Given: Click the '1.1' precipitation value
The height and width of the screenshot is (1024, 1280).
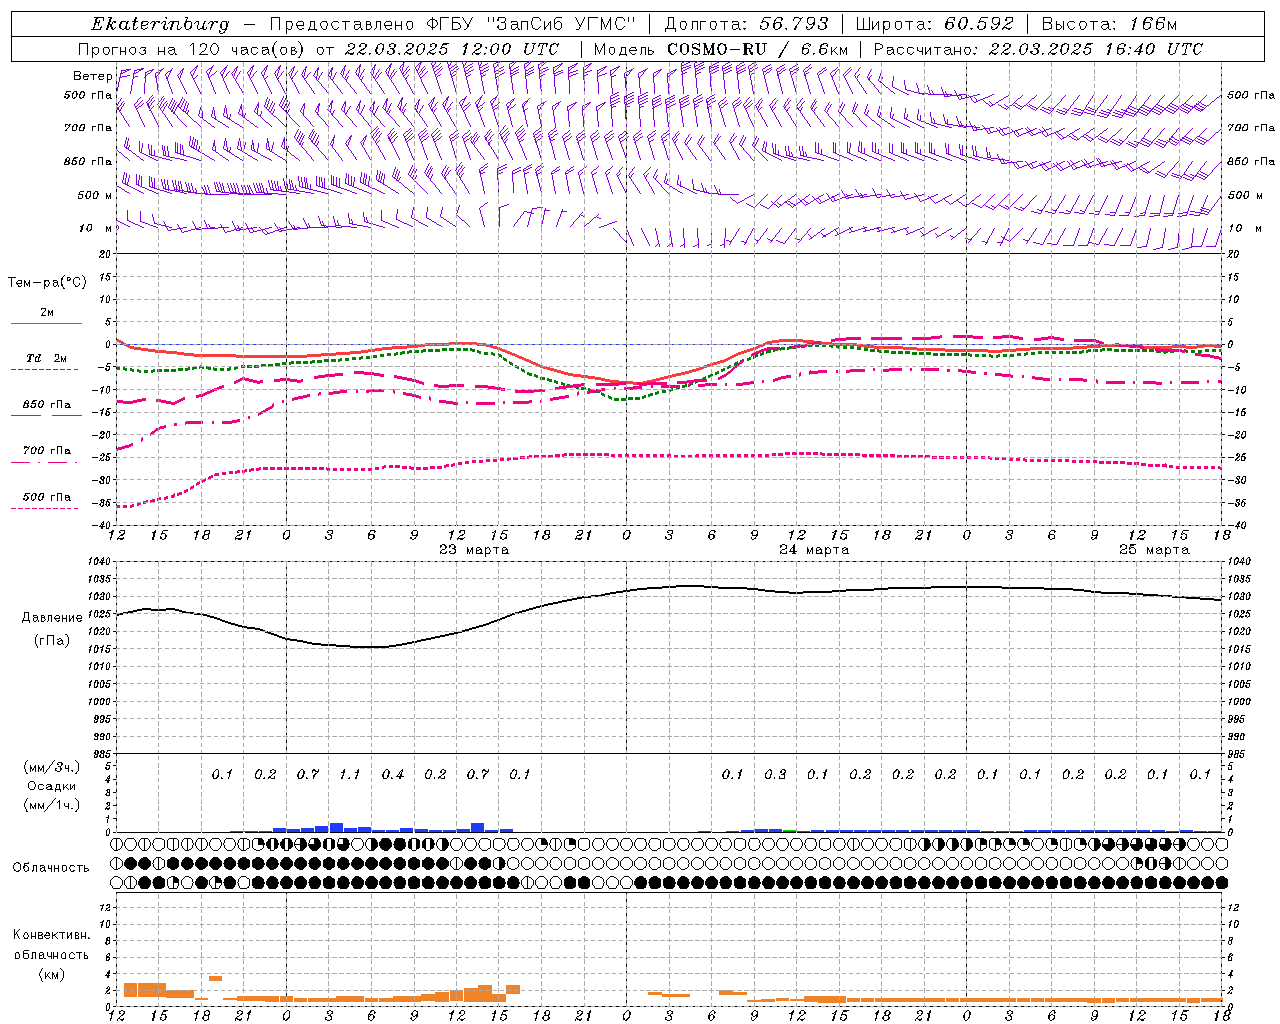Looking at the screenshot, I should coord(350,775).
